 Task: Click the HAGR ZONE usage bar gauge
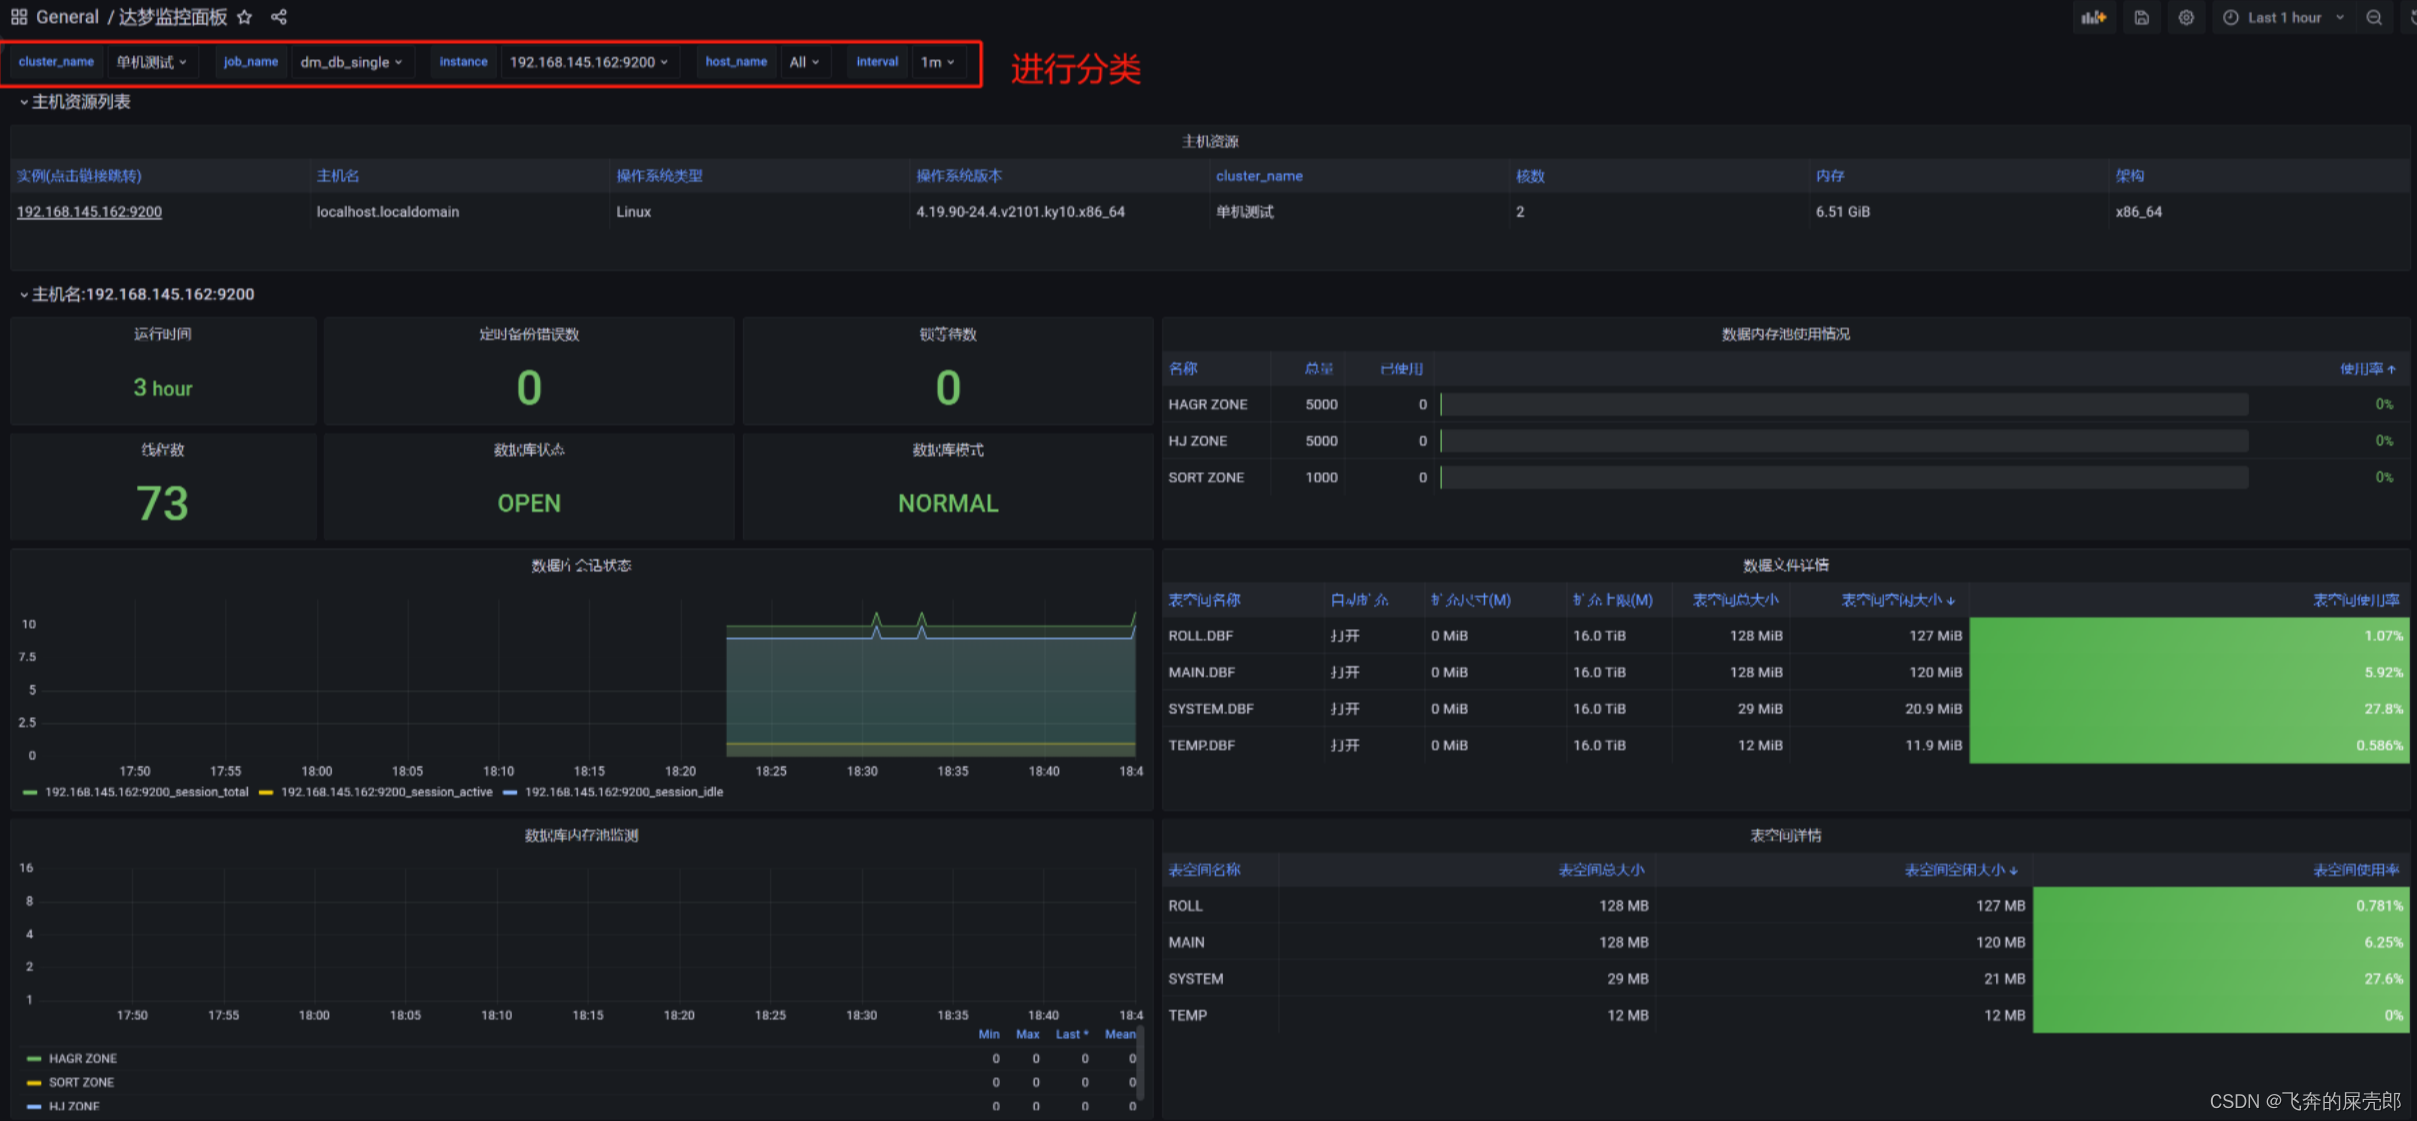1844,405
